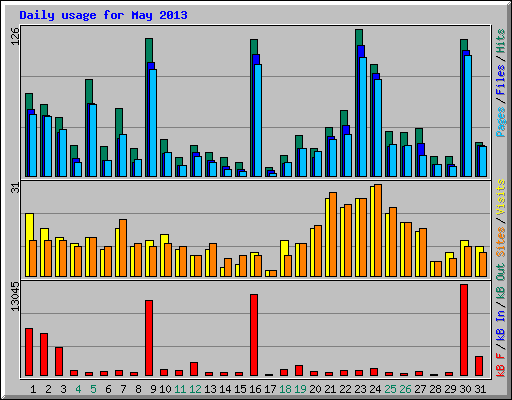Click green weekend day label "18"
Image resolution: width=512 pixels, height=400 pixels.
(x=285, y=389)
